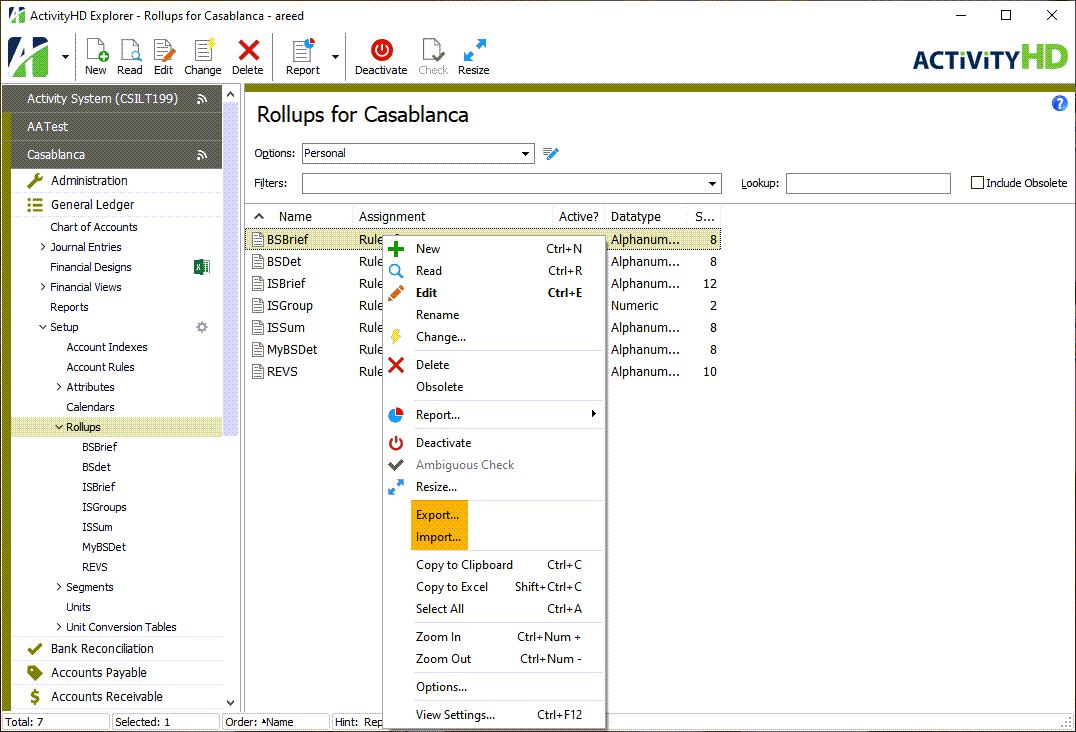Image resolution: width=1076 pixels, height=732 pixels.
Task: Open the Options Personal dropdown
Action: (x=525, y=154)
